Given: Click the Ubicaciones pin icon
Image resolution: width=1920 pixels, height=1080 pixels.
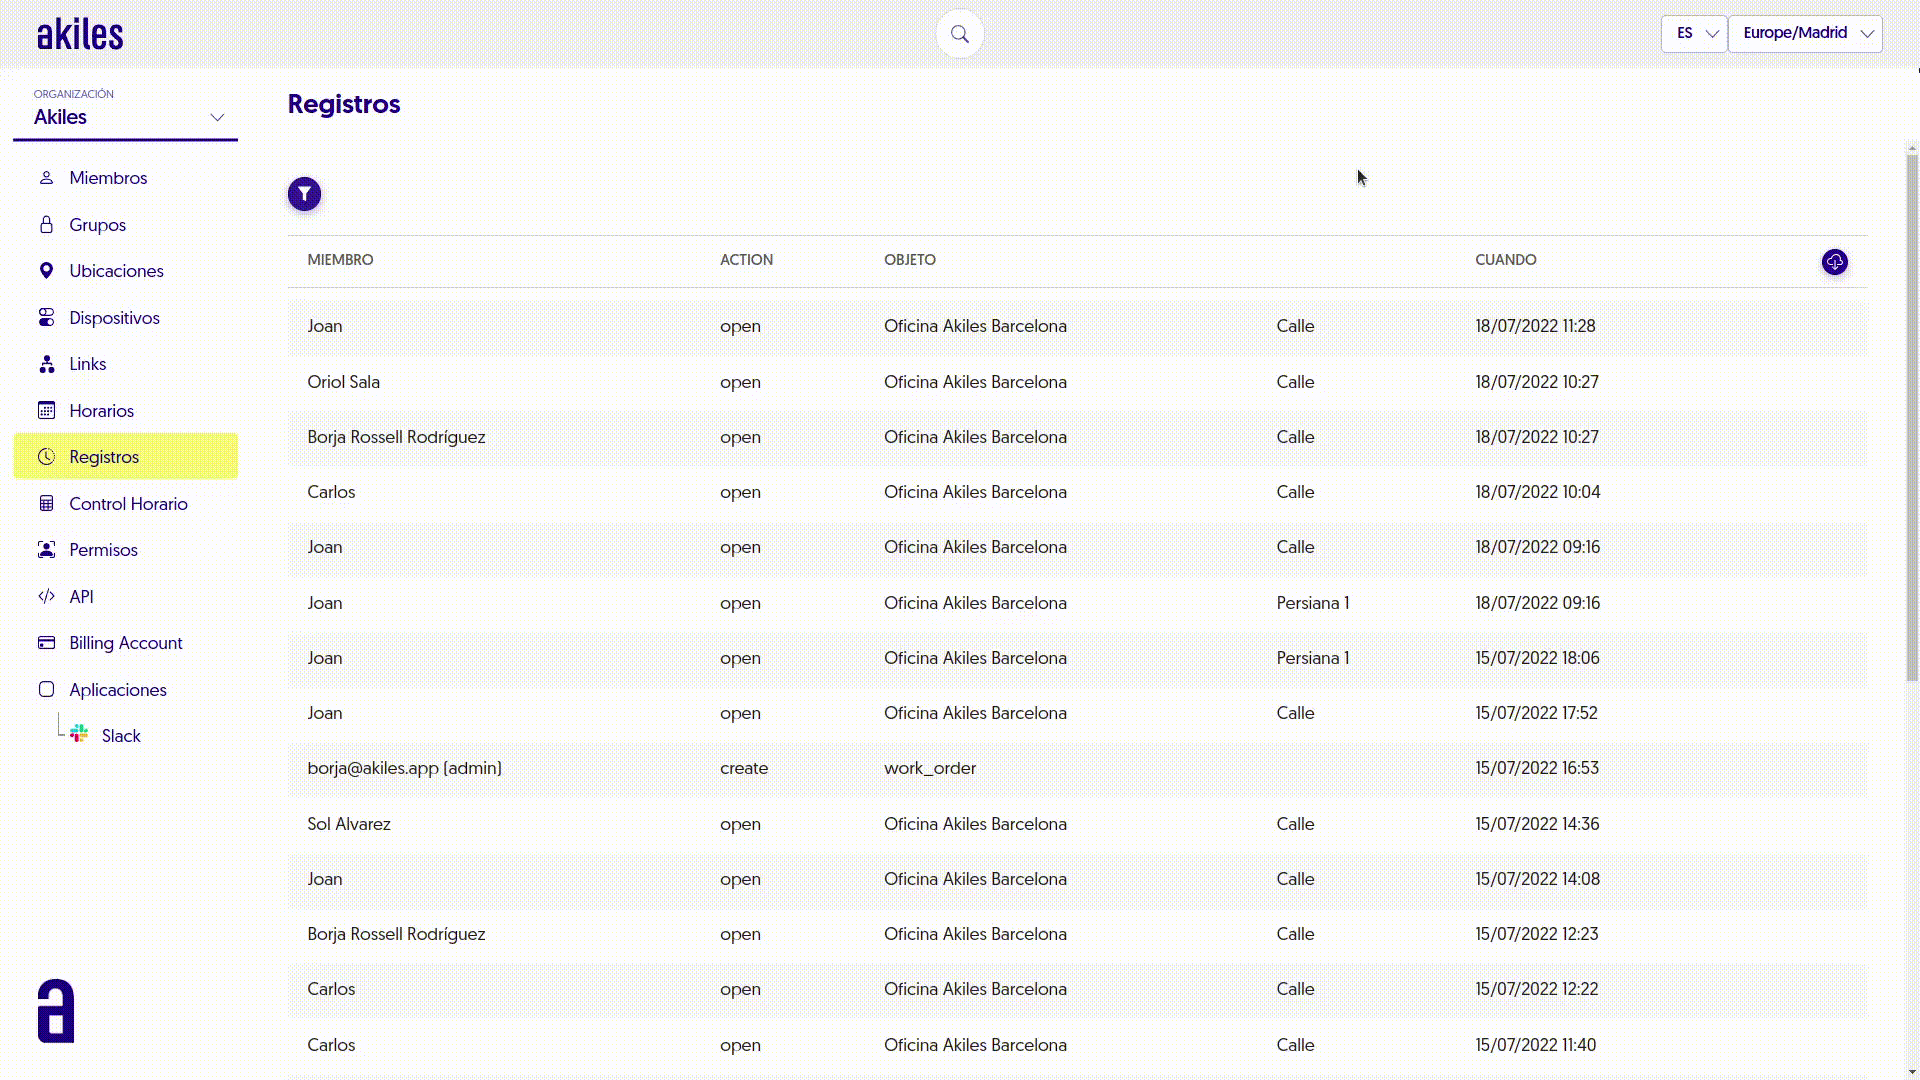Looking at the screenshot, I should click(x=46, y=271).
